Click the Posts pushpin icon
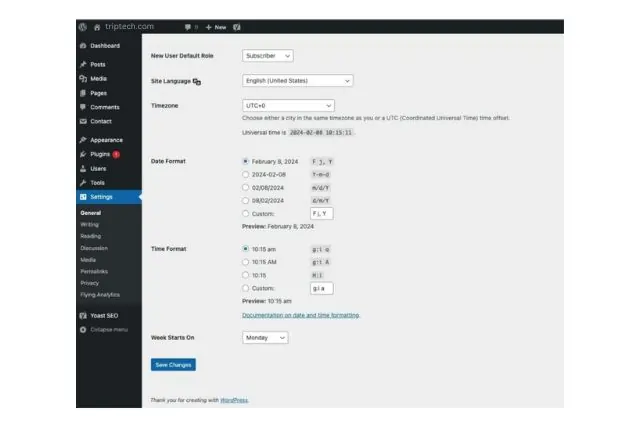 coord(83,64)
